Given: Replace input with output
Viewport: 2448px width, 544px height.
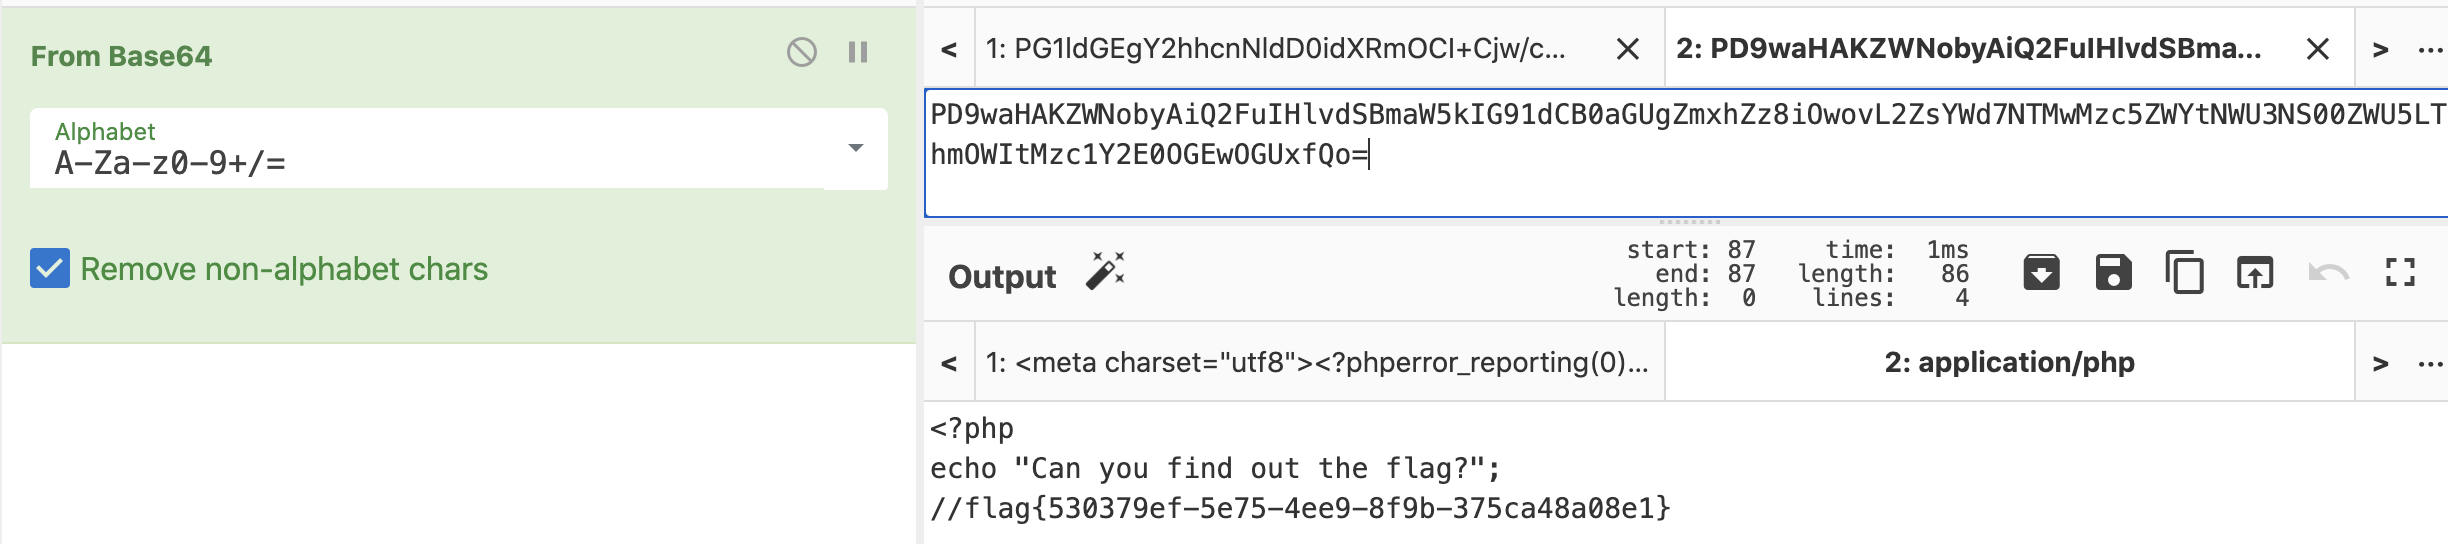Looking at the screenshot, I should coord(2255,272).
